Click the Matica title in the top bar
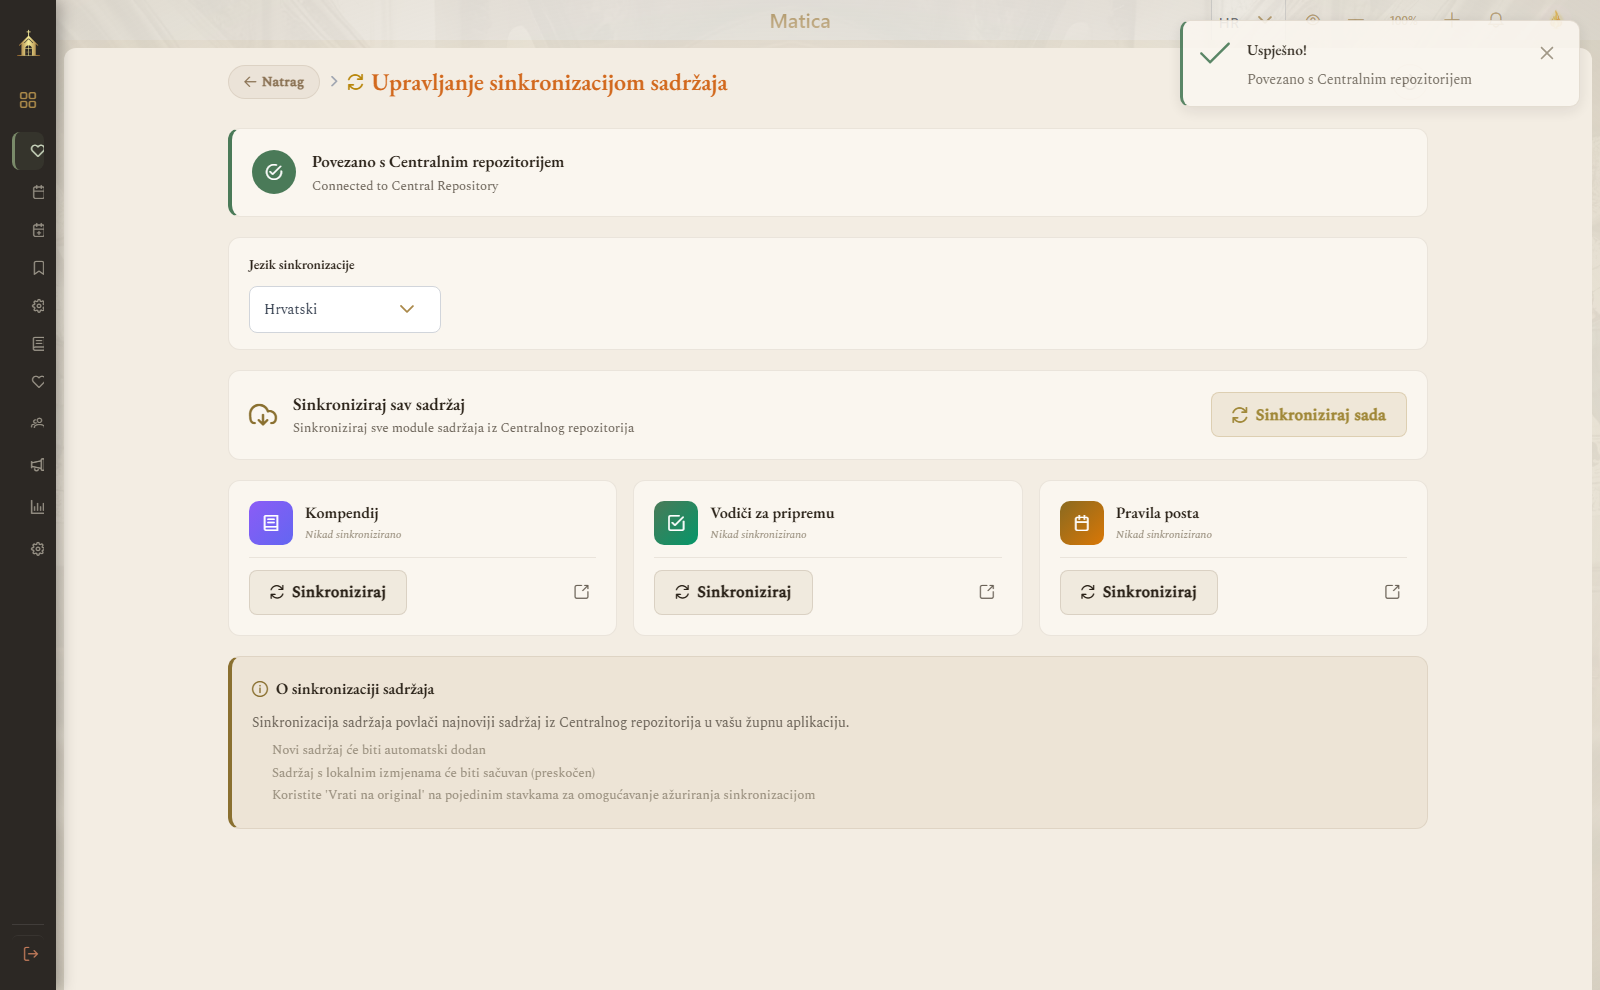The height and width of the screenshot is (990, 1600). 800,21
